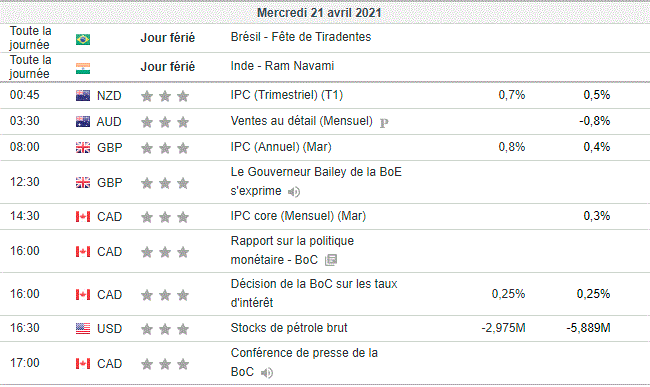Open IPC (Trimestriel) (T1) event
Screen dimensions: 650x387
287,95
